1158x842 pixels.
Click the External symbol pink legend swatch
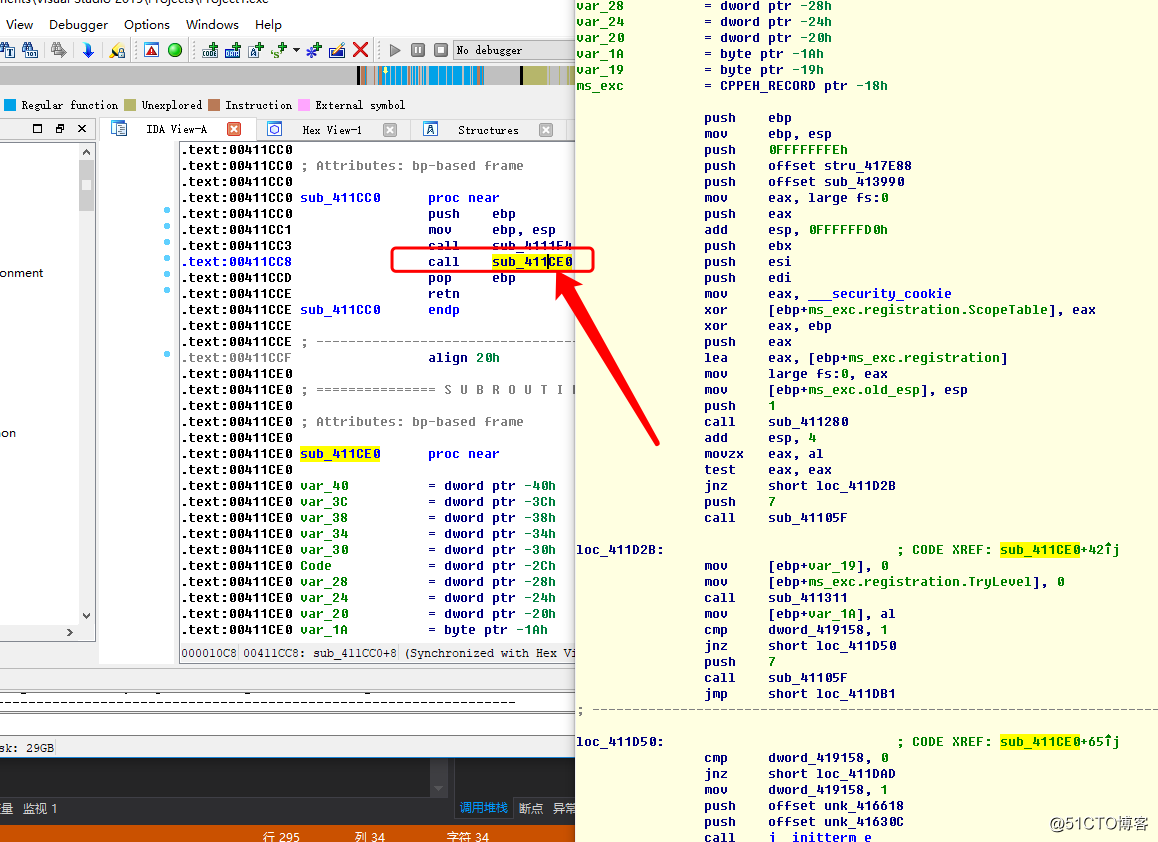[x=304, y=105]
